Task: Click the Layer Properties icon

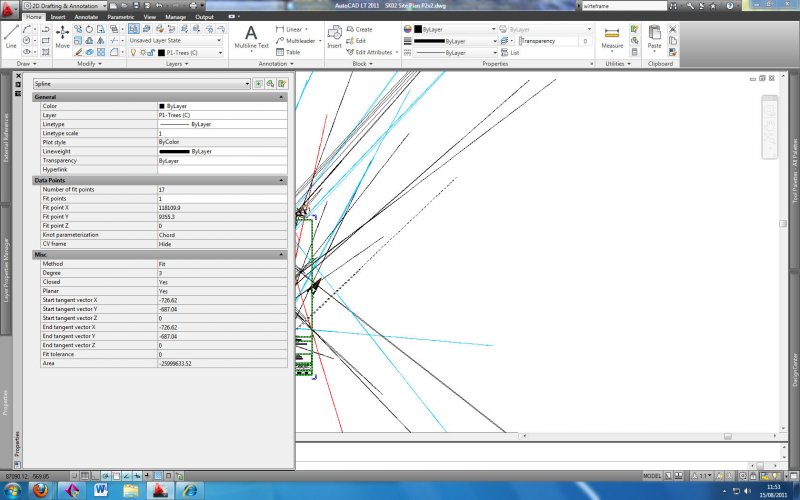Action: 134,29
